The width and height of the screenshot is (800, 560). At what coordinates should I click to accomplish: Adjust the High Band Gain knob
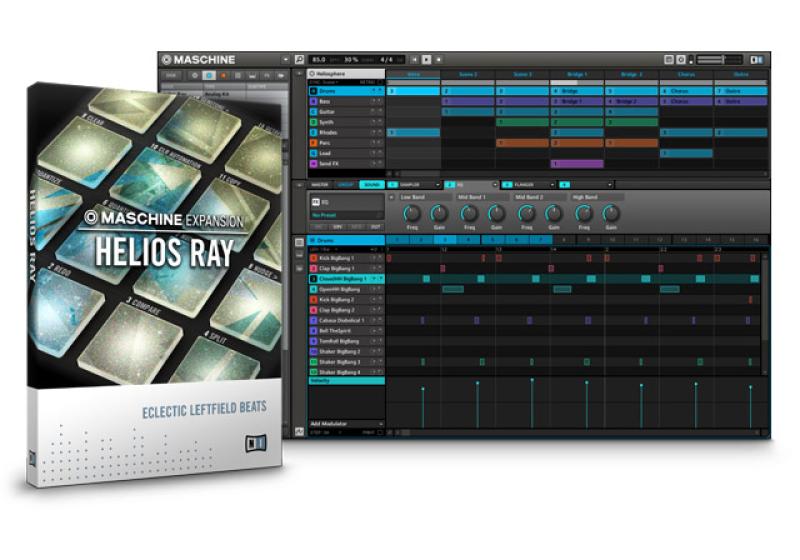point(611,213)
